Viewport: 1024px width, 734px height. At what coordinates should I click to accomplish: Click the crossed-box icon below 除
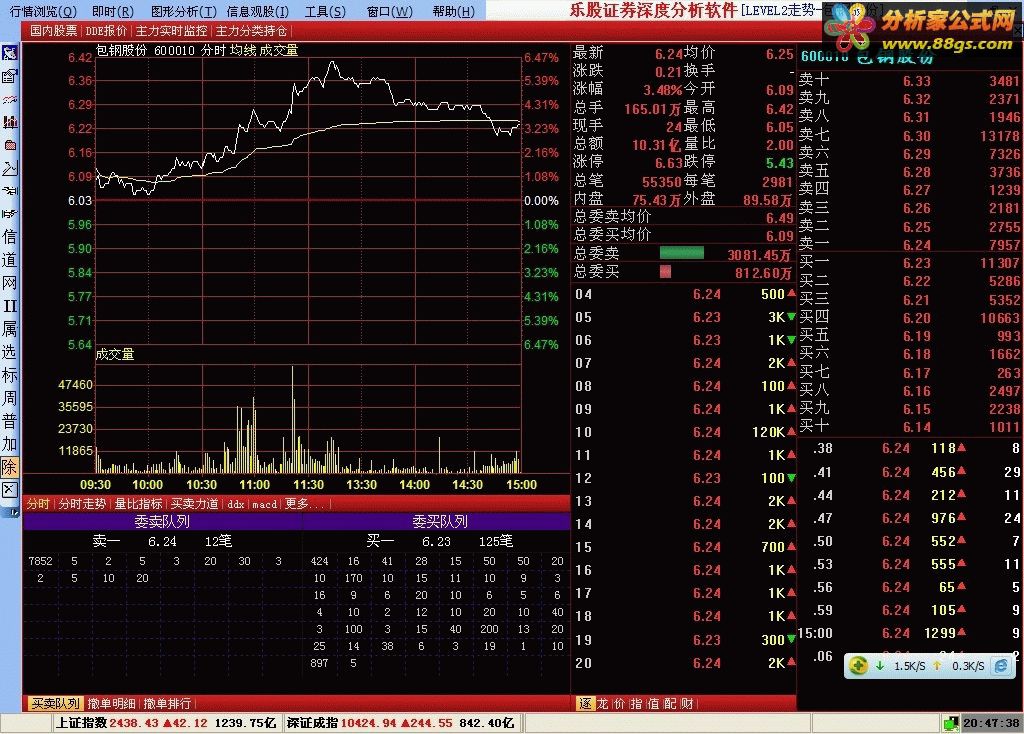click(x=9, y=490)
